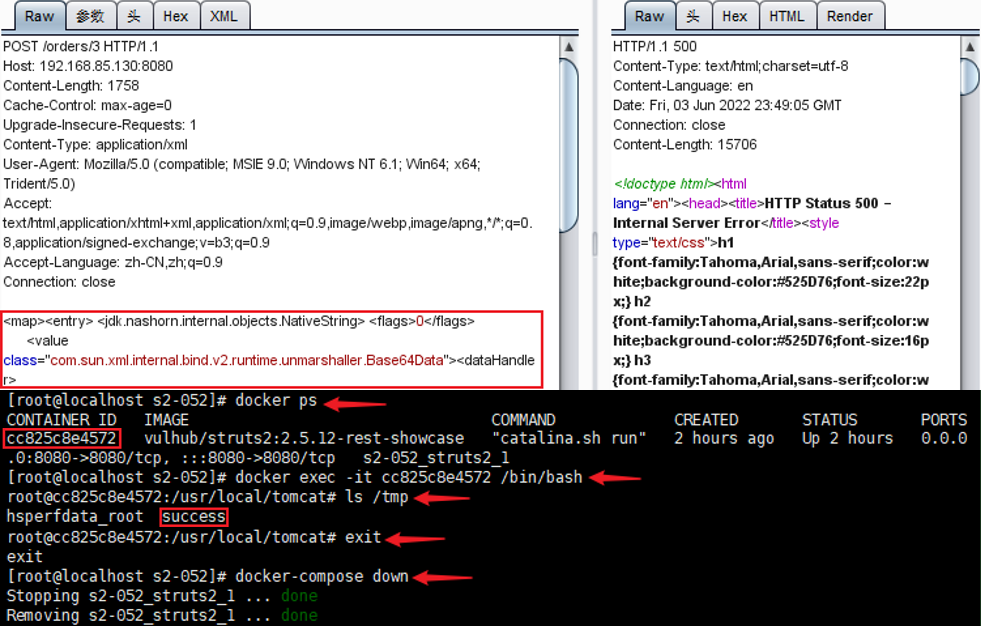981x626 pixels.
Task: Click "HTTP Status 500" title text
Action: (x=822, y=203)
